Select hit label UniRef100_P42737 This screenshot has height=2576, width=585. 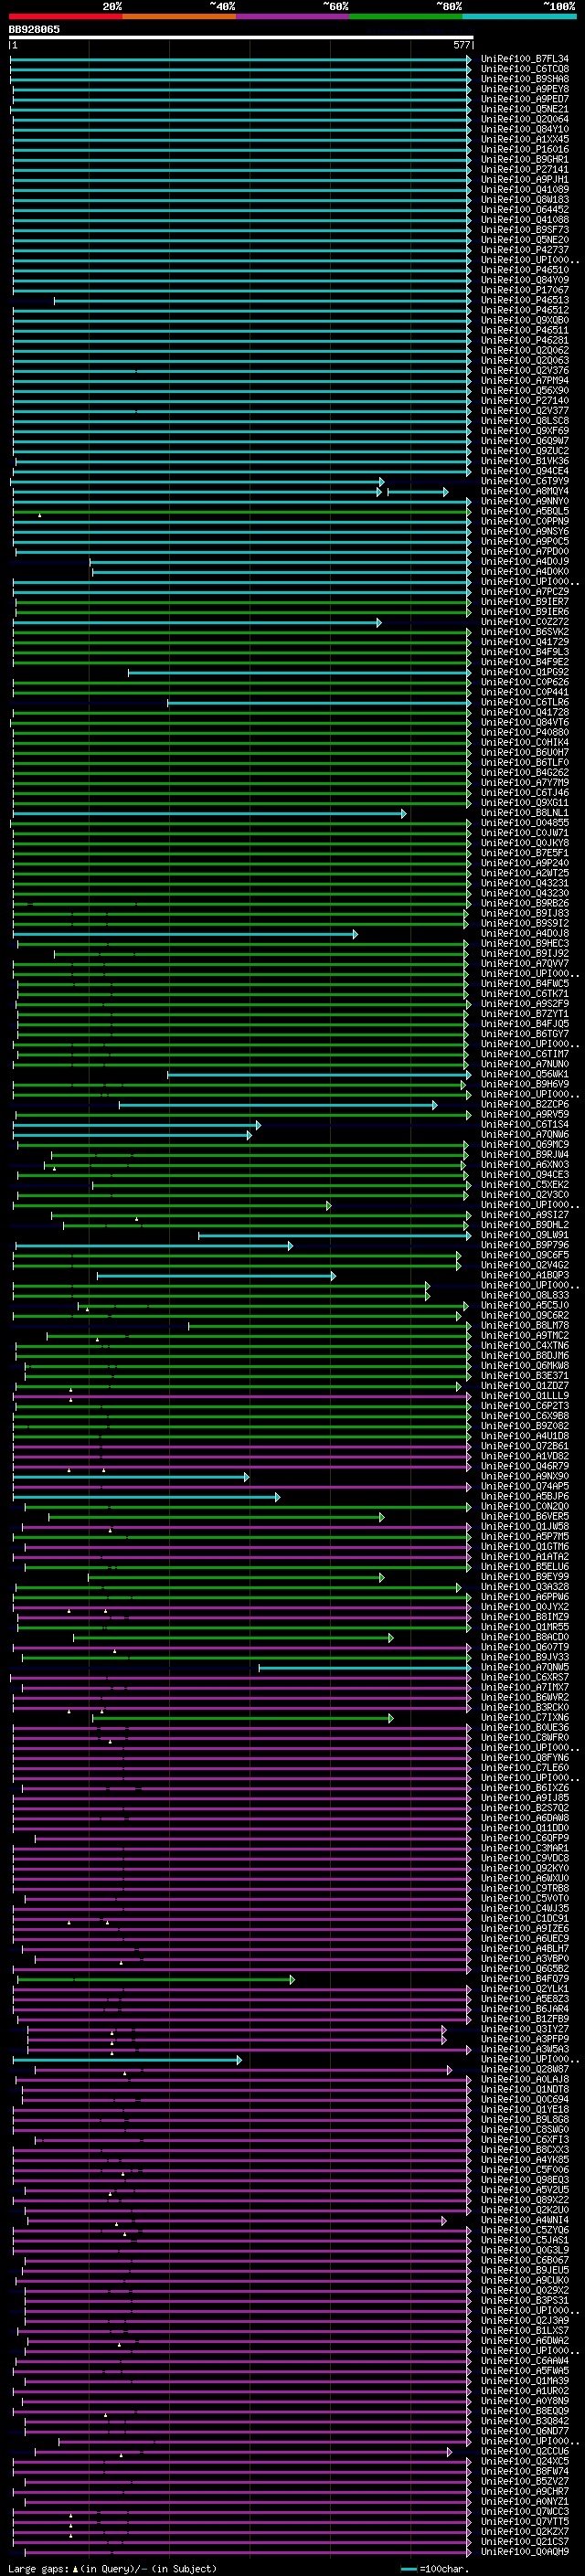(524, 250)
